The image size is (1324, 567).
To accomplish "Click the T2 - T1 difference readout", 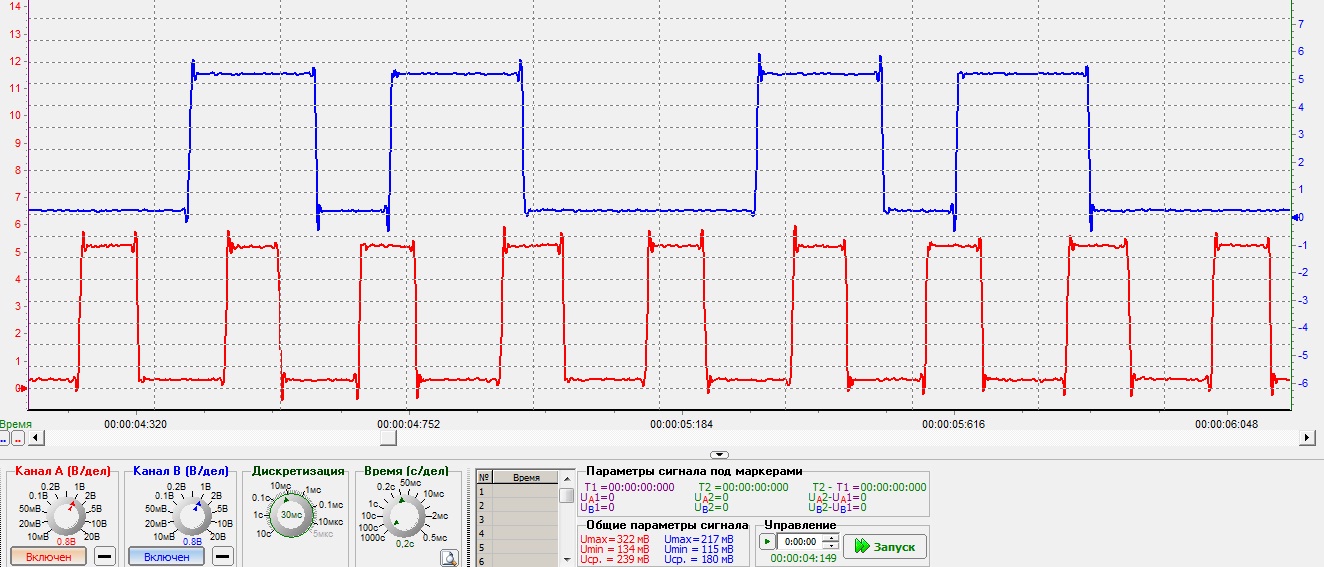I will point(869,487).
